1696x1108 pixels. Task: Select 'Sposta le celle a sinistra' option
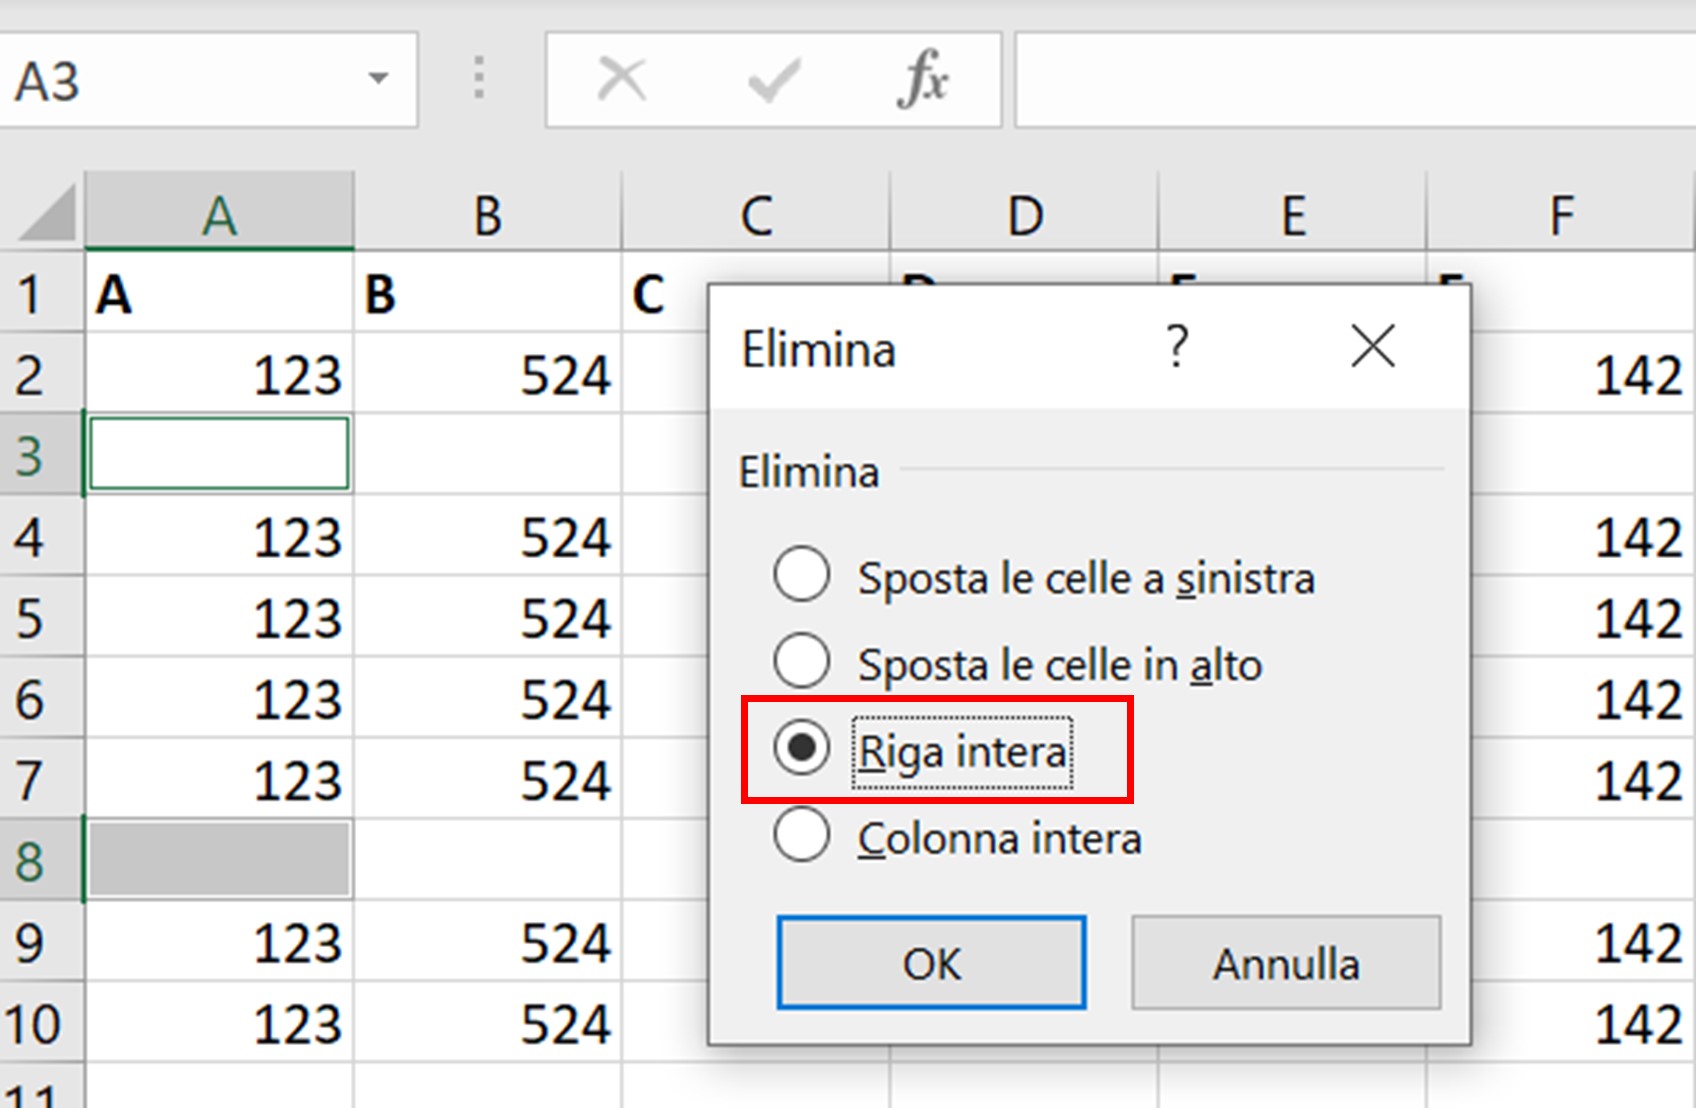[x=1044, y=577]
